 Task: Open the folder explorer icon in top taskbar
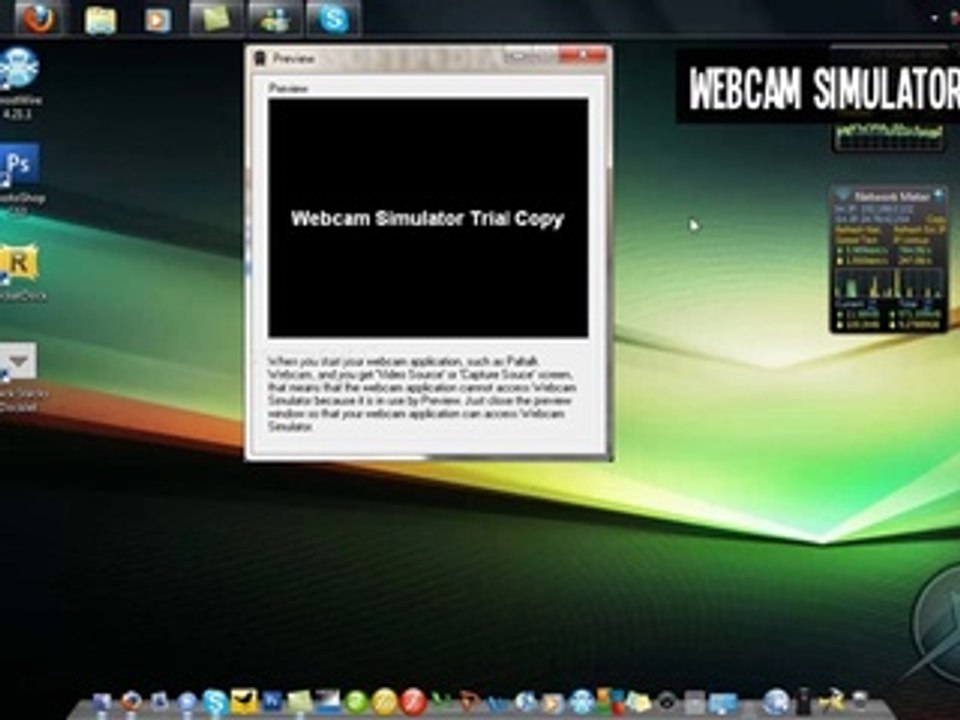[100, 20]
